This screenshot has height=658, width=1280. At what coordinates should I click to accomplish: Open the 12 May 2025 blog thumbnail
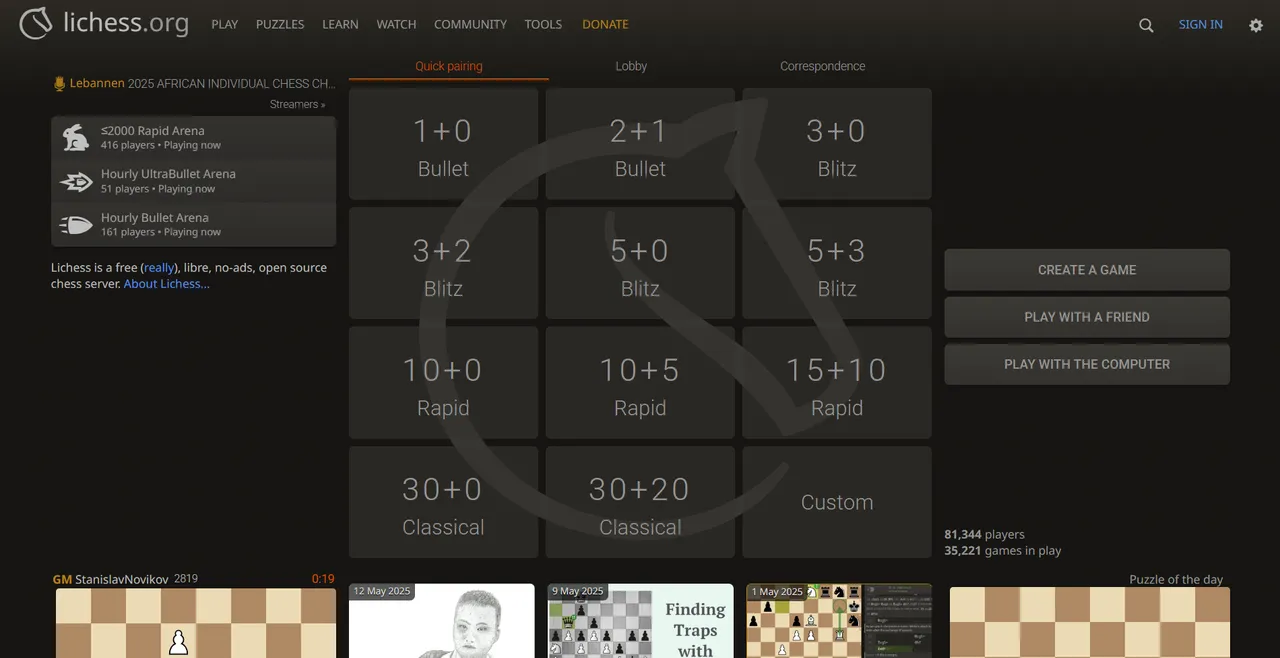click(x=442, y=621)
